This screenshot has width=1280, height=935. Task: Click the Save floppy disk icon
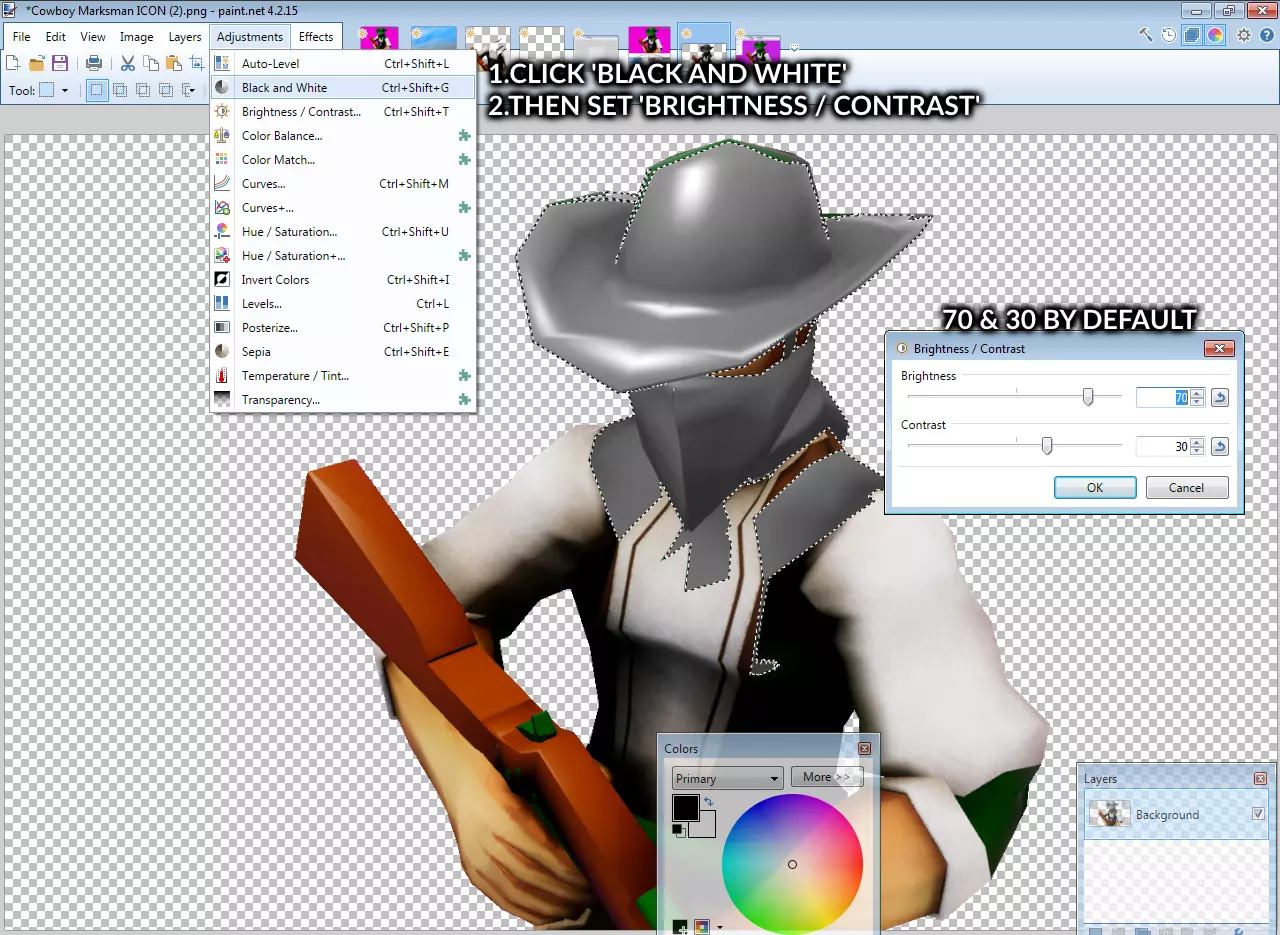click(x=60, y=63)
